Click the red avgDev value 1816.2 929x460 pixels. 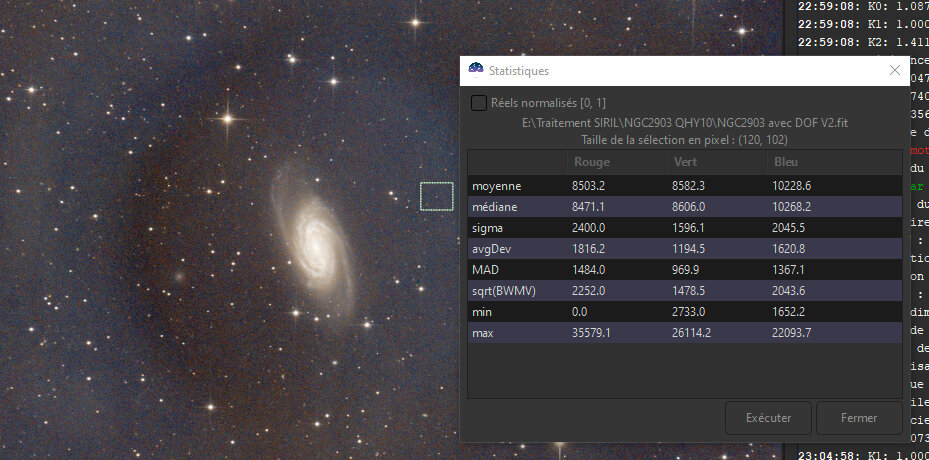(x=588, y=250)
